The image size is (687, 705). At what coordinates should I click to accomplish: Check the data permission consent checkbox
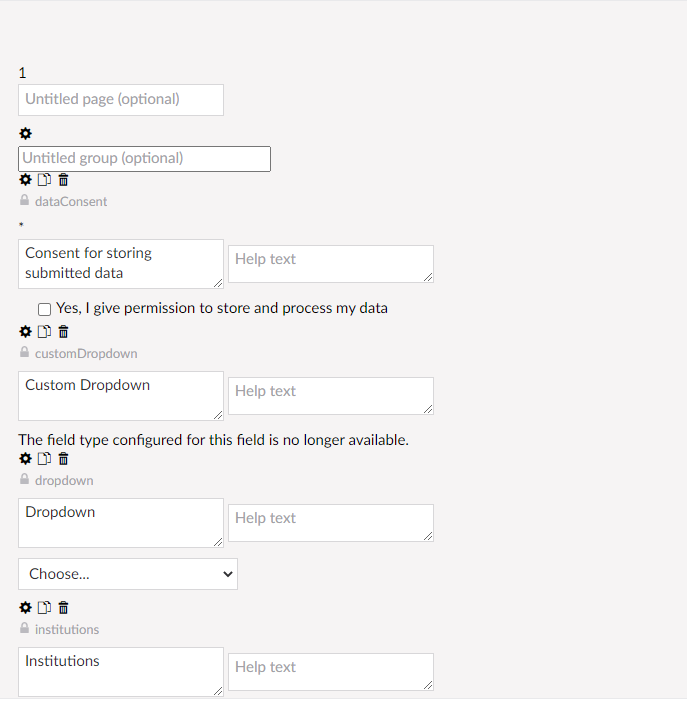click(44, 309)
